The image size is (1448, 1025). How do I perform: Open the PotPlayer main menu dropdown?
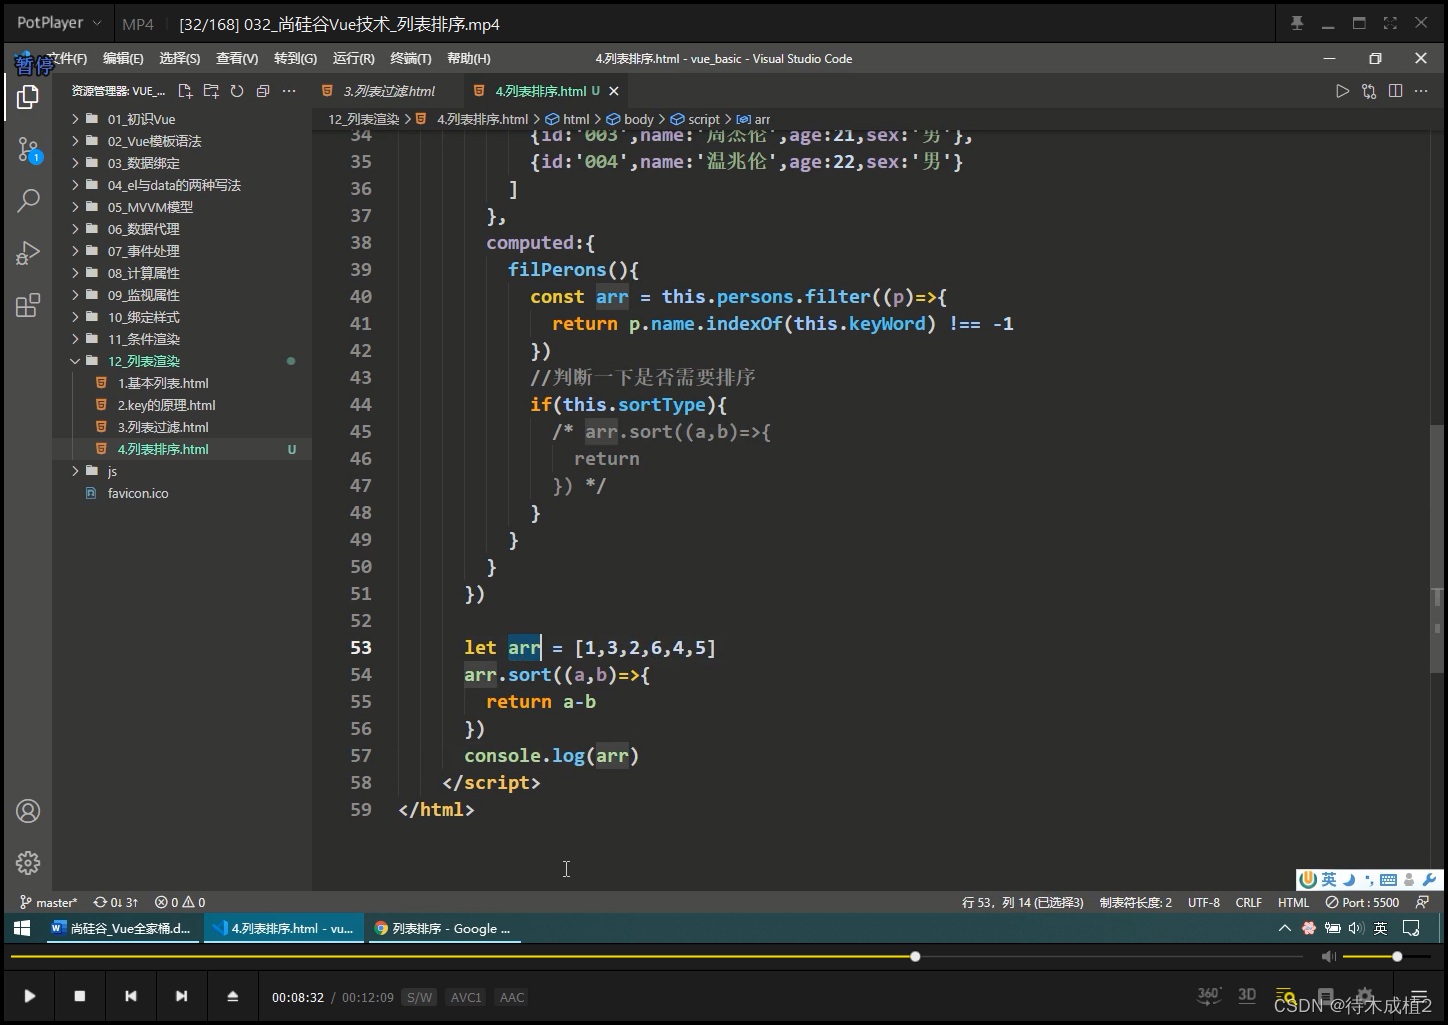coord(59,23)
